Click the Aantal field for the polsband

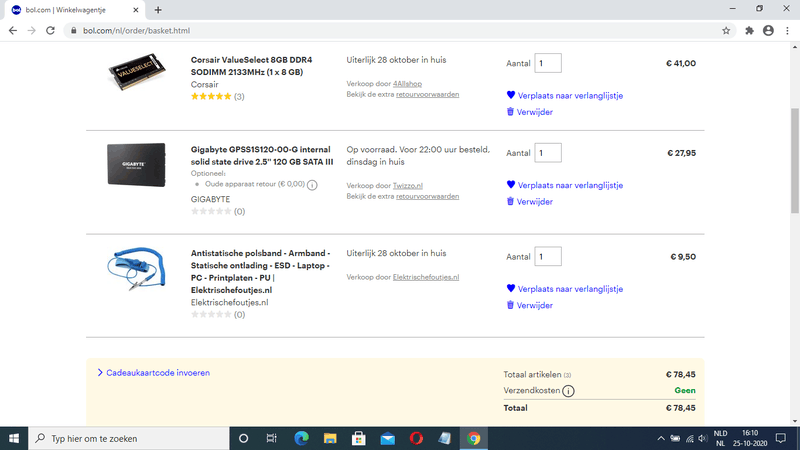548,256
